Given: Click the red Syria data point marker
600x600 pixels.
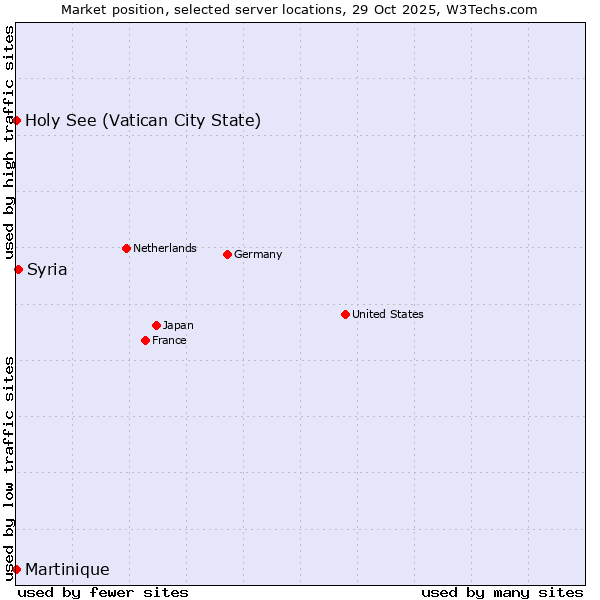Looking at the screenshot, I should [18, 269].
